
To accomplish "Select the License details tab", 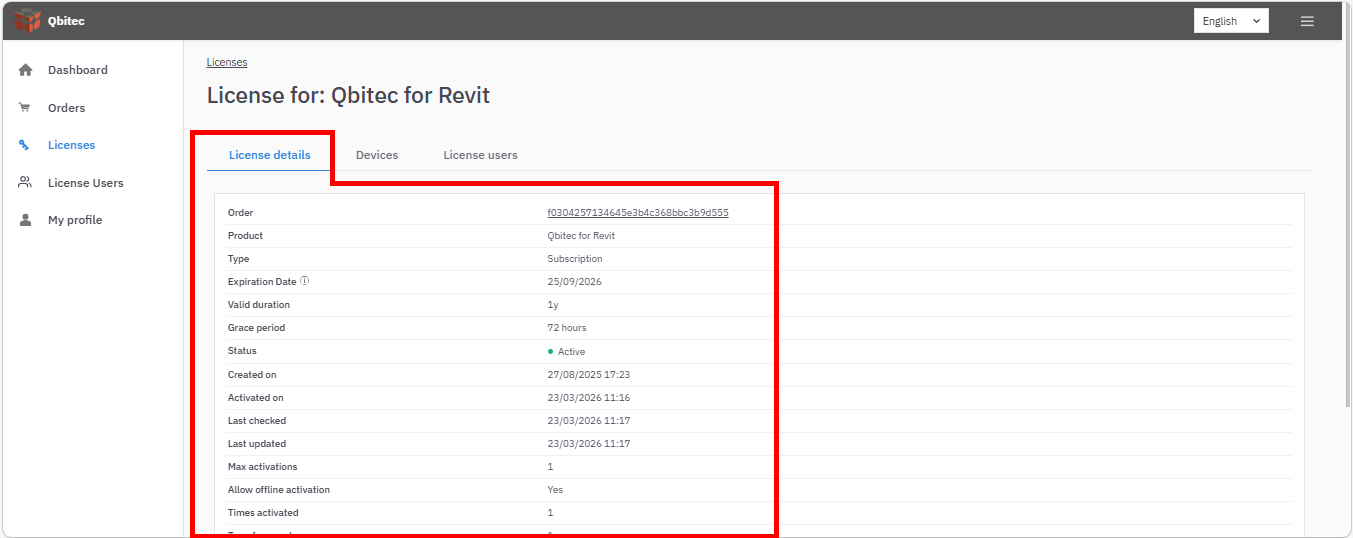I will pos(269,155).
